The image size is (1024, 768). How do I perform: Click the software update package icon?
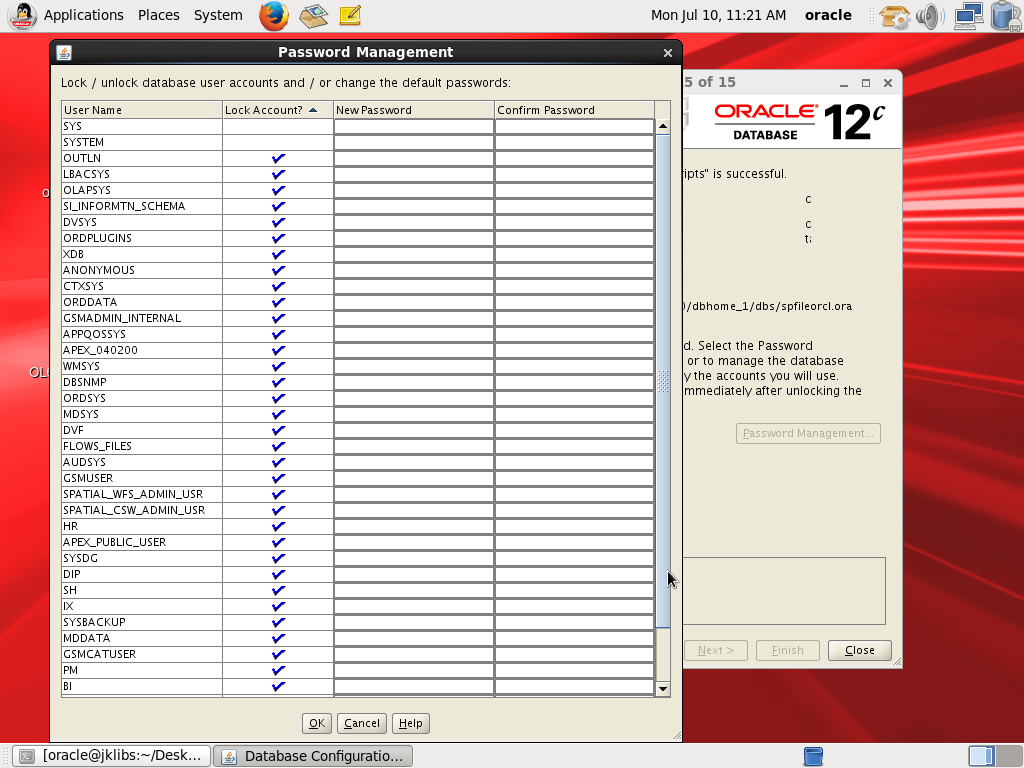pyautogui.click(x=894, y=16)
